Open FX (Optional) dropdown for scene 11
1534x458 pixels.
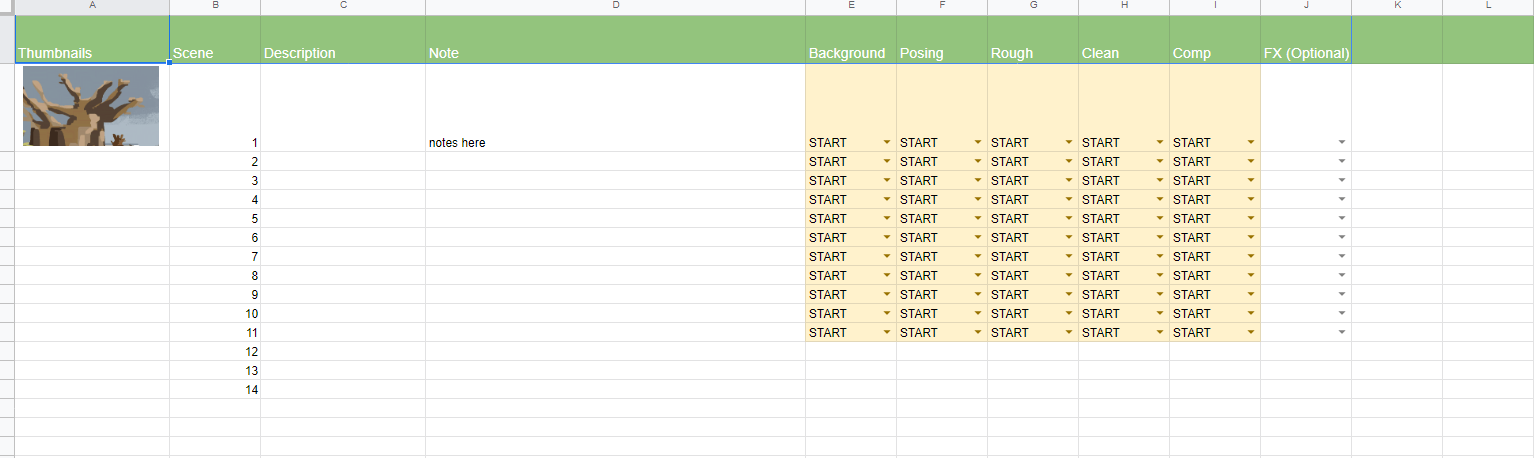[x=1341, y=333]
